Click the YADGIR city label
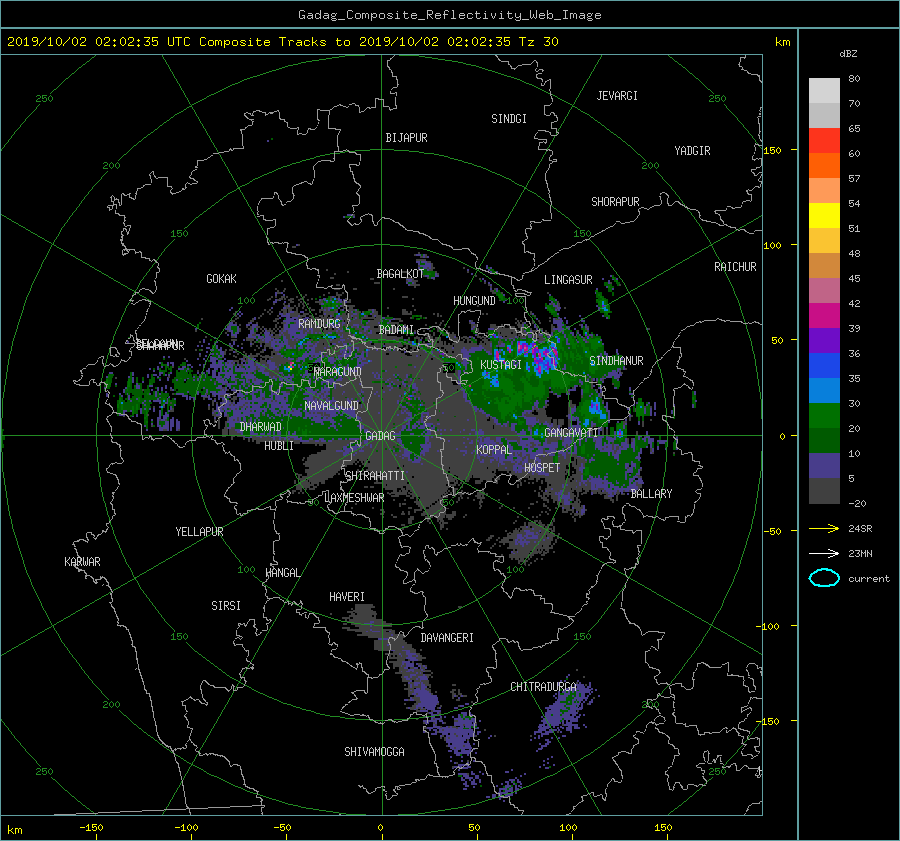Screen dimensions: 900x841 [x=692, y=150]
